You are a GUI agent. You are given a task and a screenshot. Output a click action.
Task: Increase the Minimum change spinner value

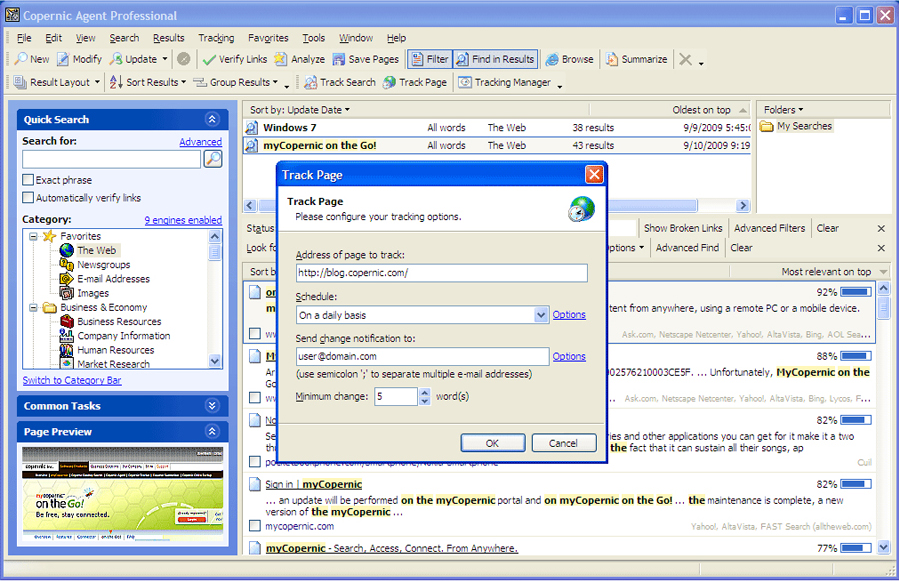click(424, 392)
